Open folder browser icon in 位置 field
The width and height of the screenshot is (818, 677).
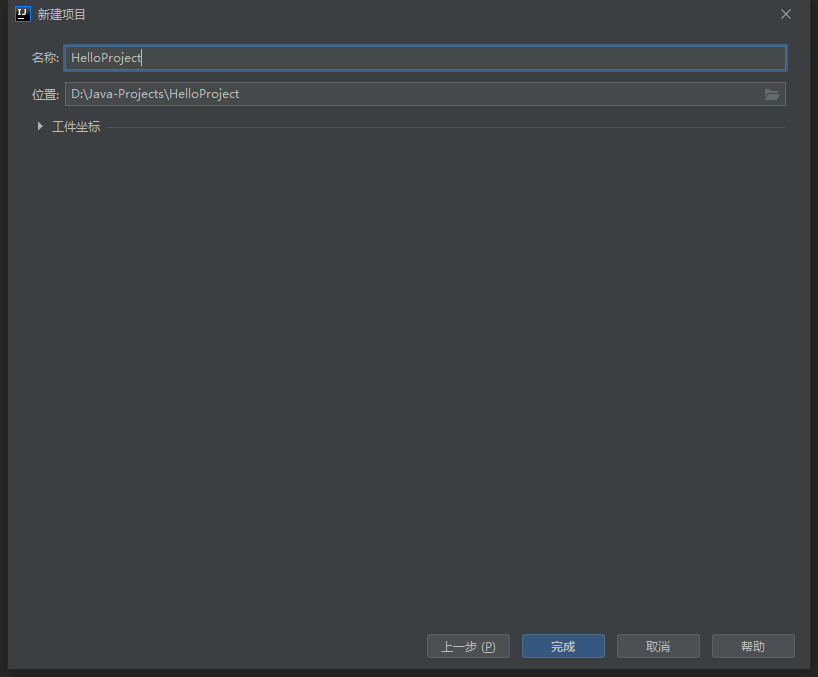(x=771, y=94)
